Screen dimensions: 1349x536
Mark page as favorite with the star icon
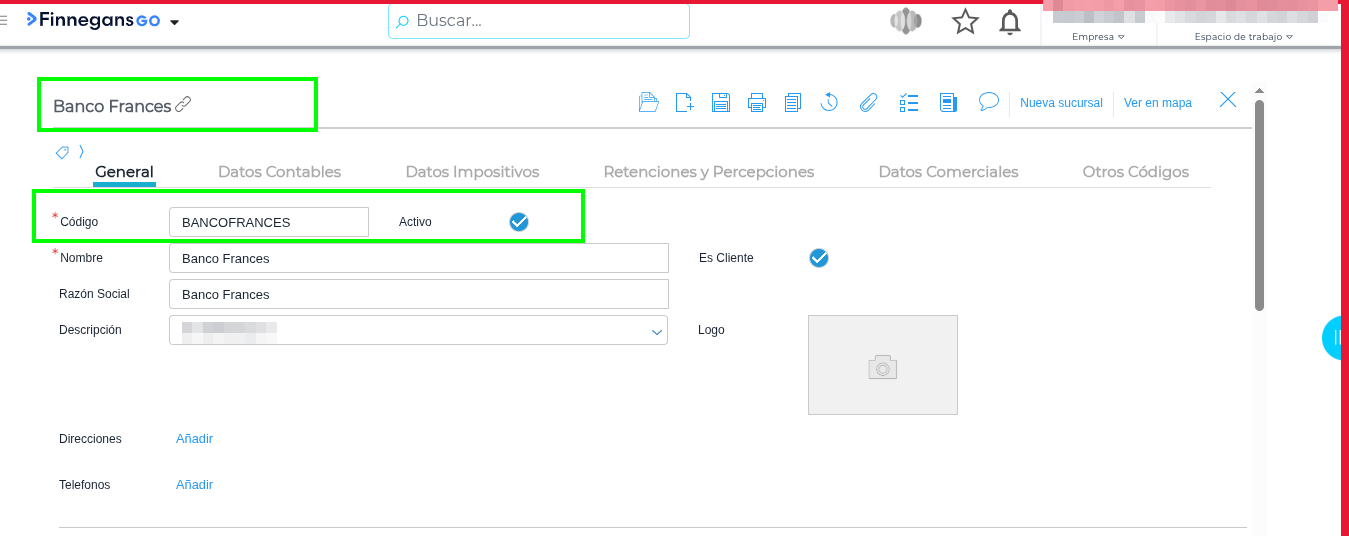click(x=965, y=22)
